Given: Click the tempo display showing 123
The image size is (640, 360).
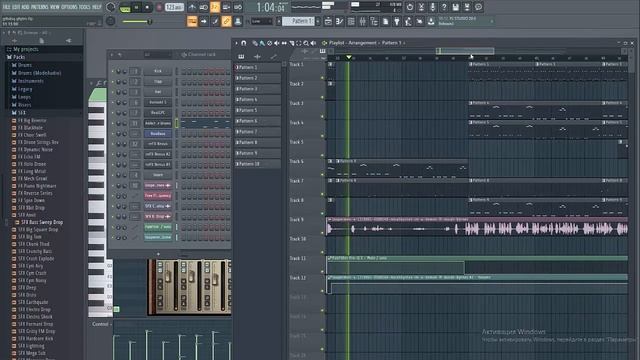Looking at the screenshot, I should (174, 7).
